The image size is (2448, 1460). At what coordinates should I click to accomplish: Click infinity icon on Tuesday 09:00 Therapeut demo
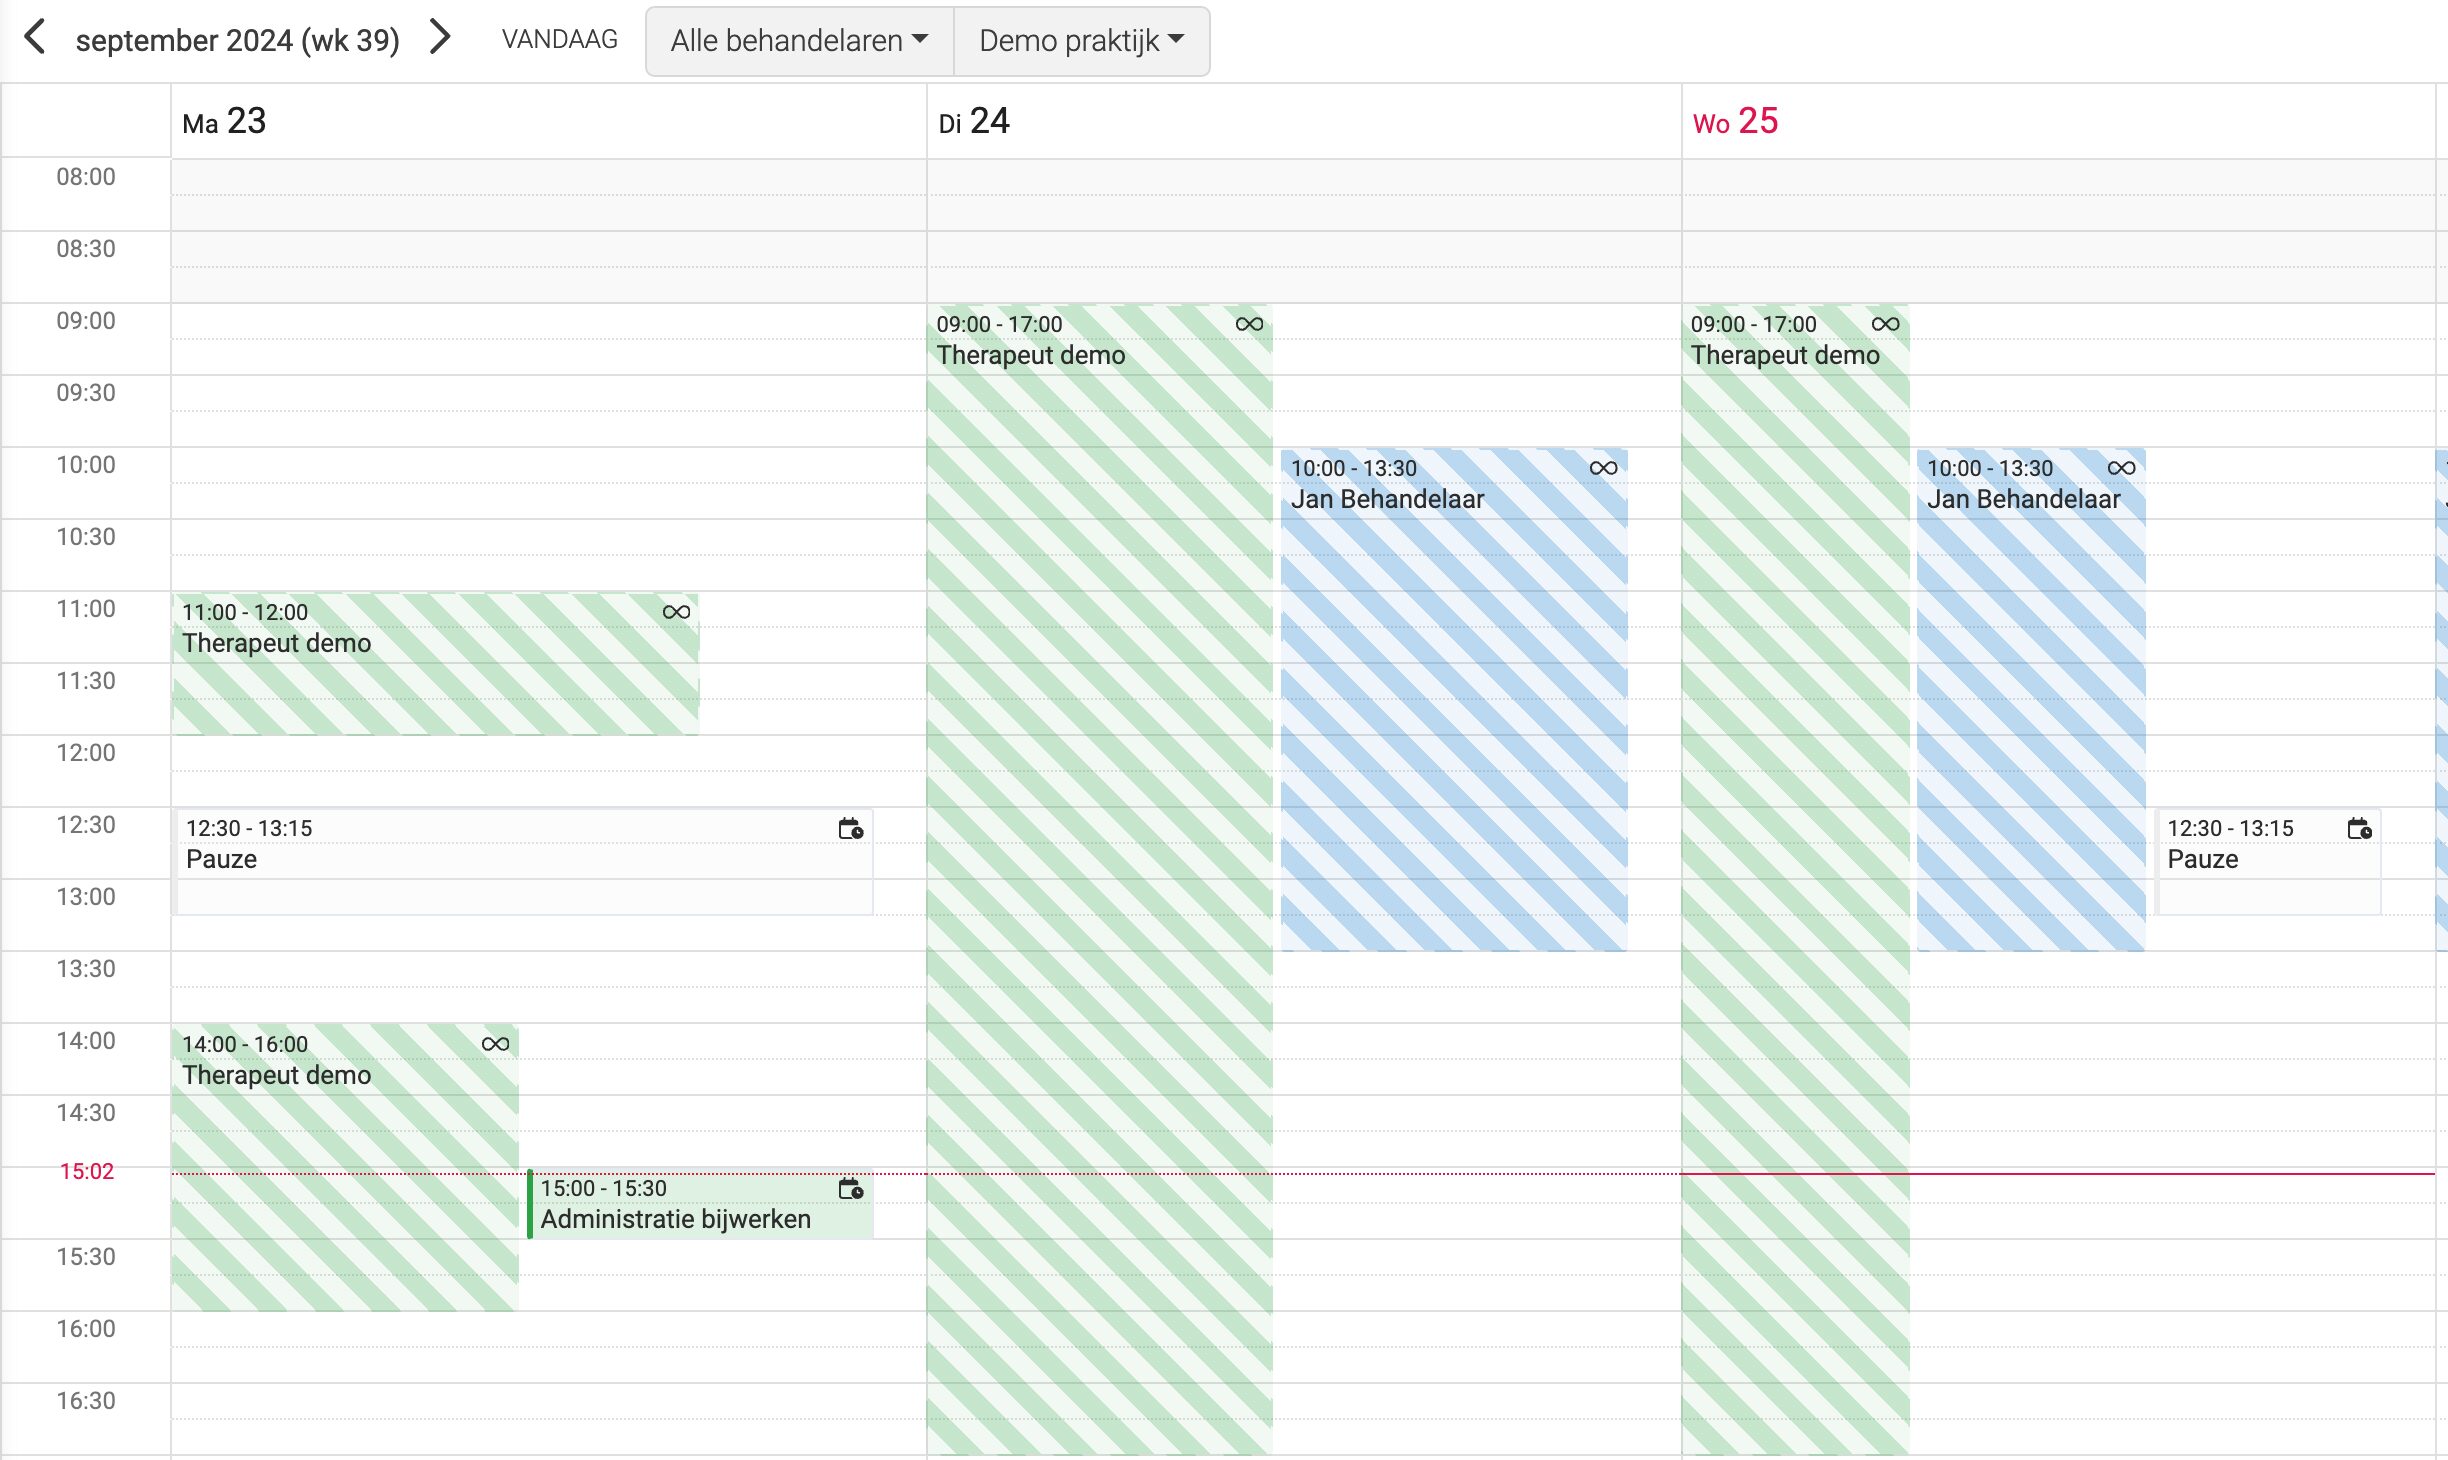[x=1250, y=324]
